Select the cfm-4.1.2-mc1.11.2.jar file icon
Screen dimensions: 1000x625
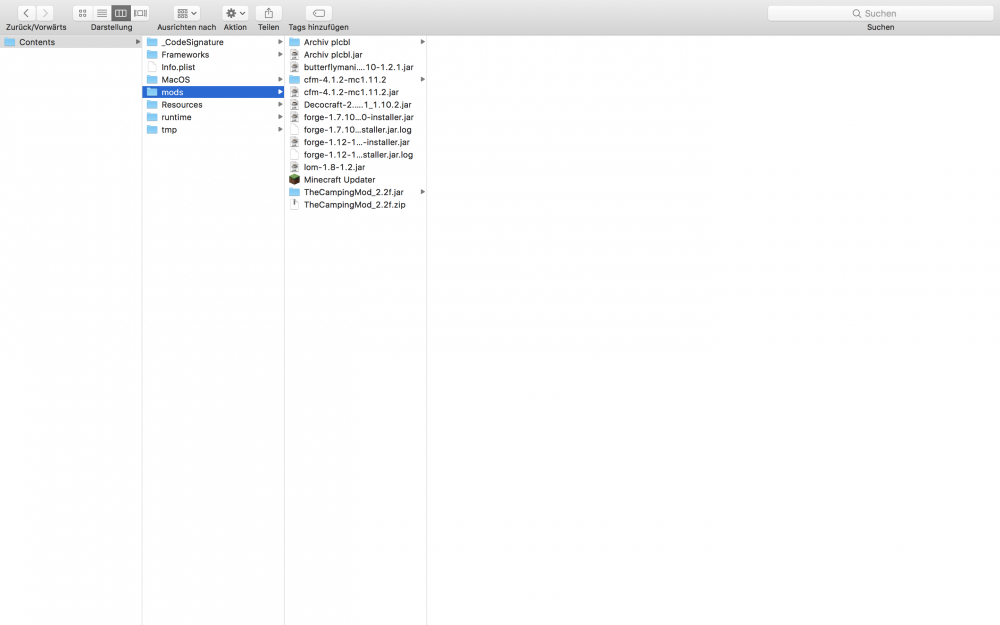pyautogui.click(x=294, y=92)
